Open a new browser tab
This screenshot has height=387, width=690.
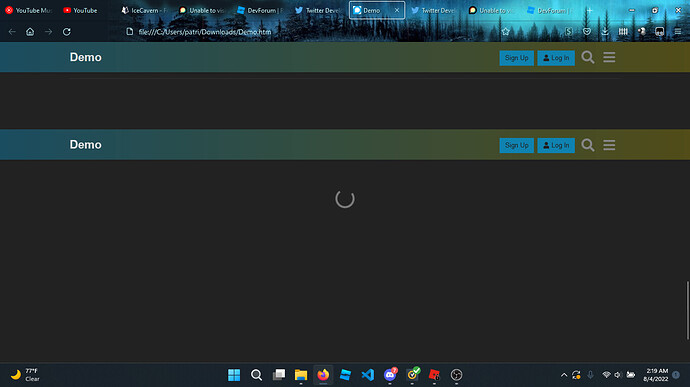(x=590, y=10)
